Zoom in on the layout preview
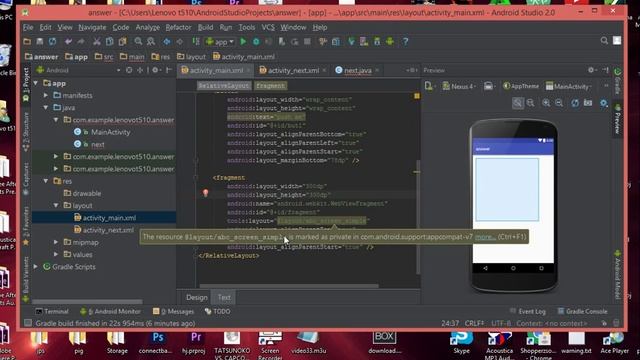Viewport: 640px width, 360px height. point(546,103)
